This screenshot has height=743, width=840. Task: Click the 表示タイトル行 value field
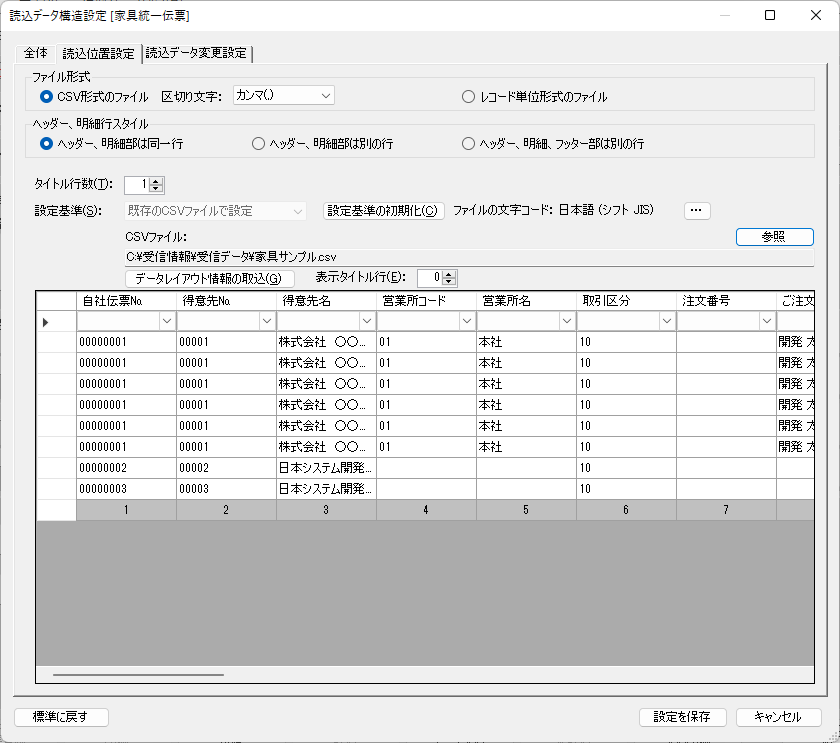click(430, 277)
